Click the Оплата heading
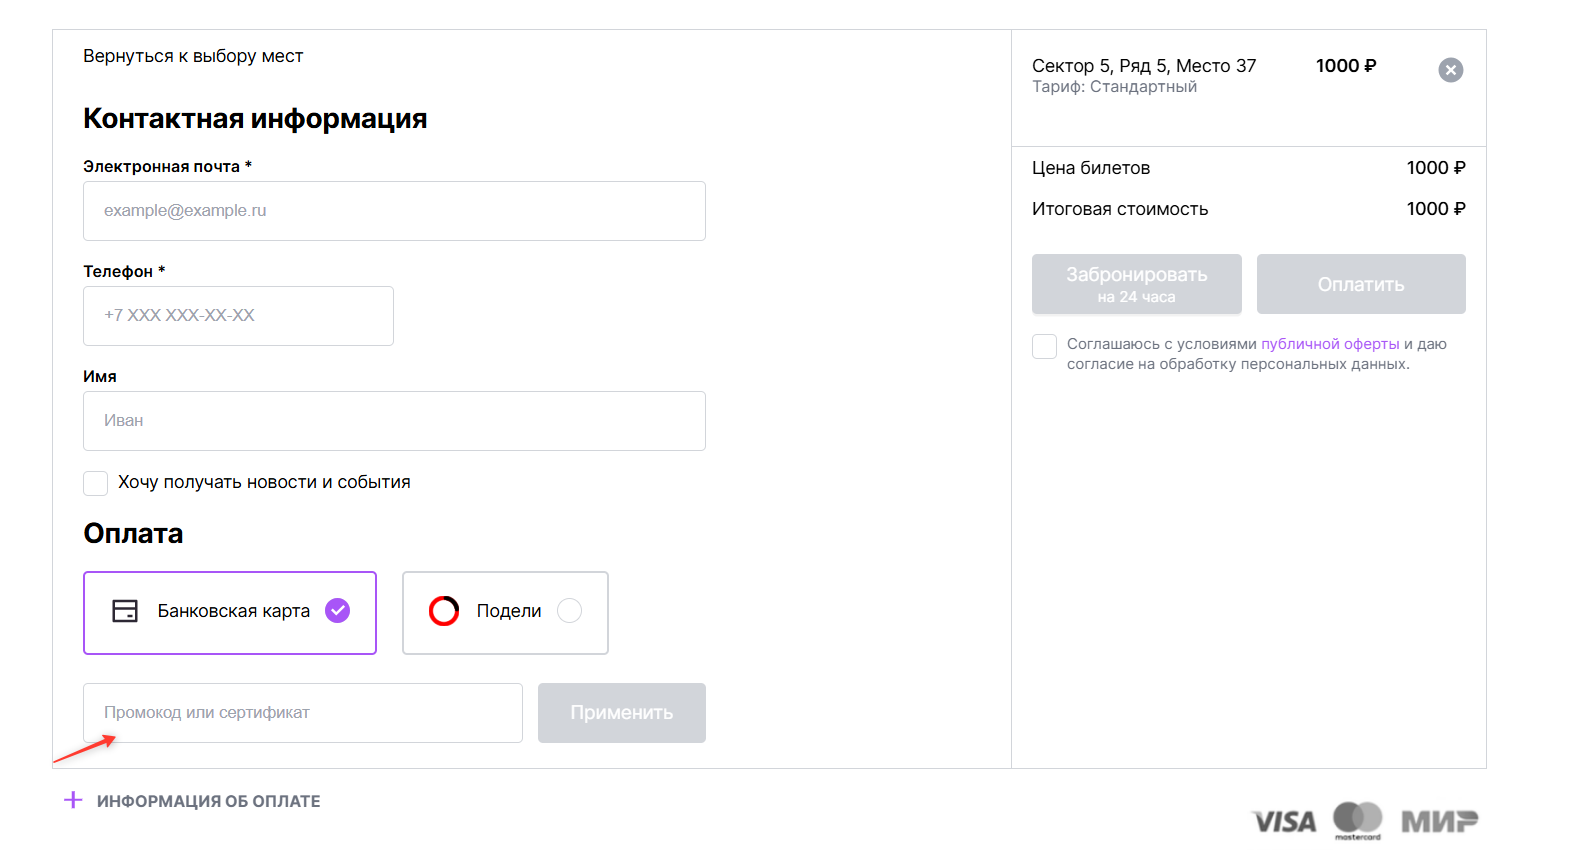1593x853 pixels. [133, 533]
